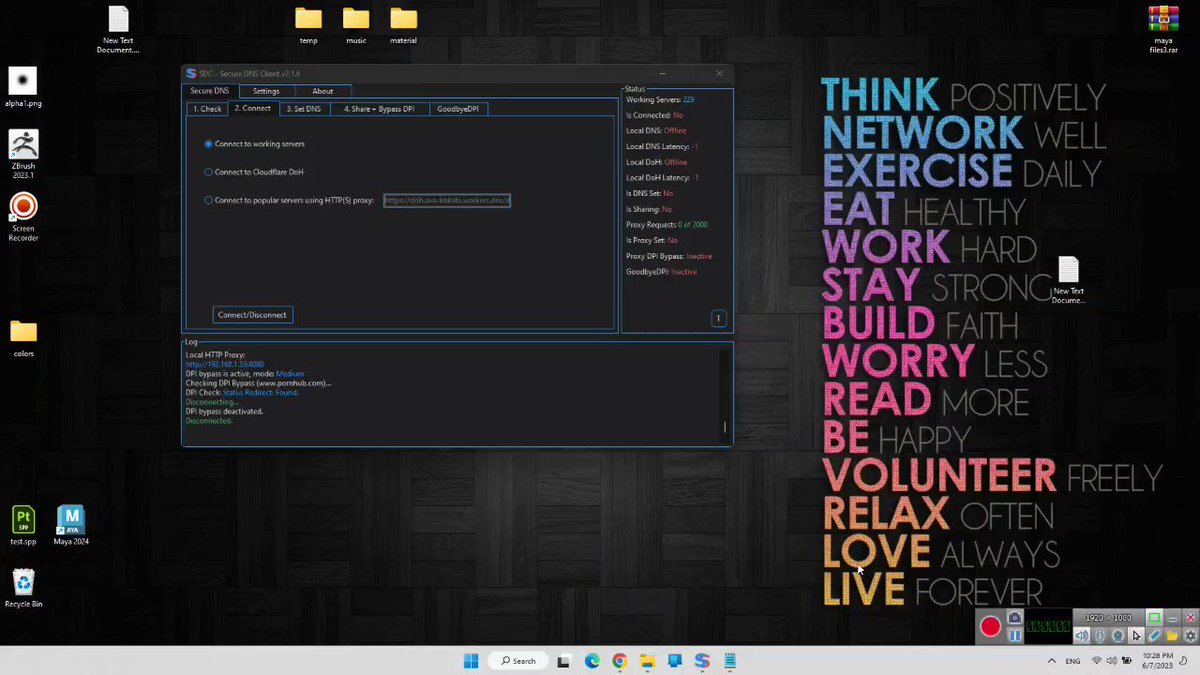Click the Working Servers status line
The height and width of the screenshot is (675, 1200).
pos(660,100)
